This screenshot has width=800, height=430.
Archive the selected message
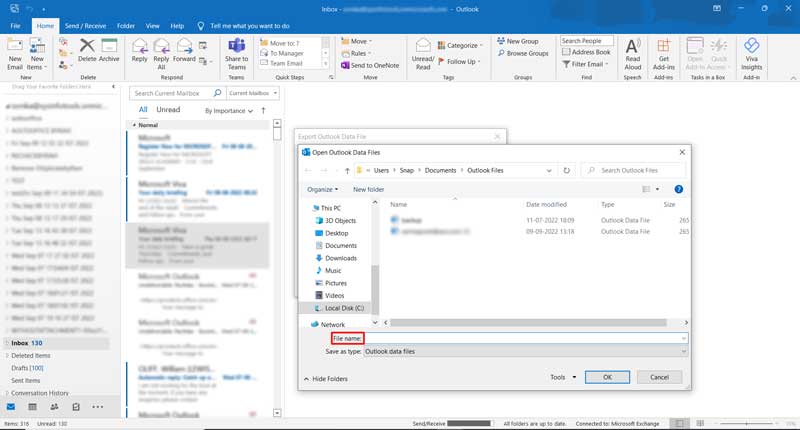pos(109,50)
